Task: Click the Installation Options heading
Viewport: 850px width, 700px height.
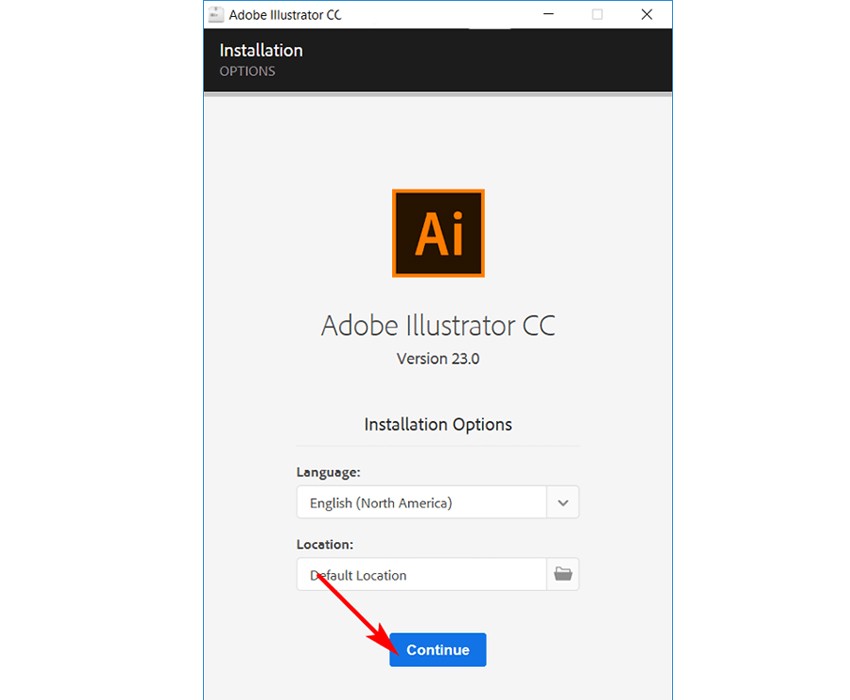Action: 438,424
